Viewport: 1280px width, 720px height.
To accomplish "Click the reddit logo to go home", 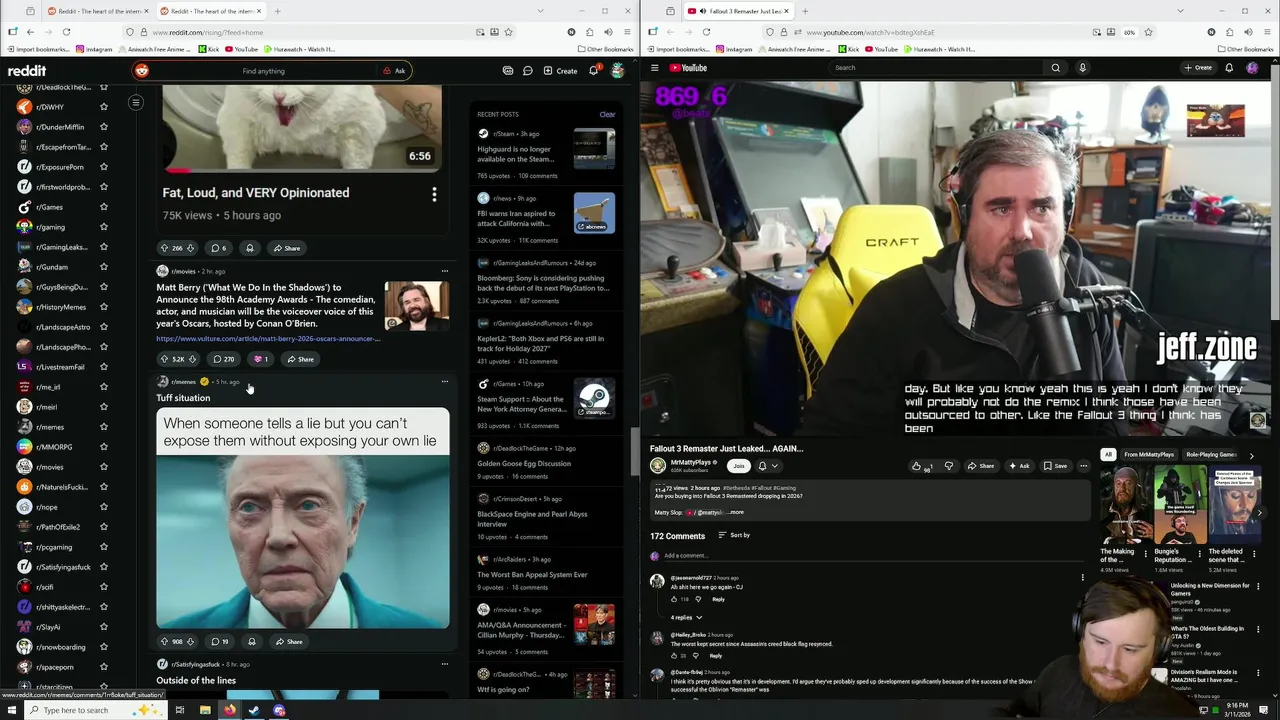I will tap(27, 71).
